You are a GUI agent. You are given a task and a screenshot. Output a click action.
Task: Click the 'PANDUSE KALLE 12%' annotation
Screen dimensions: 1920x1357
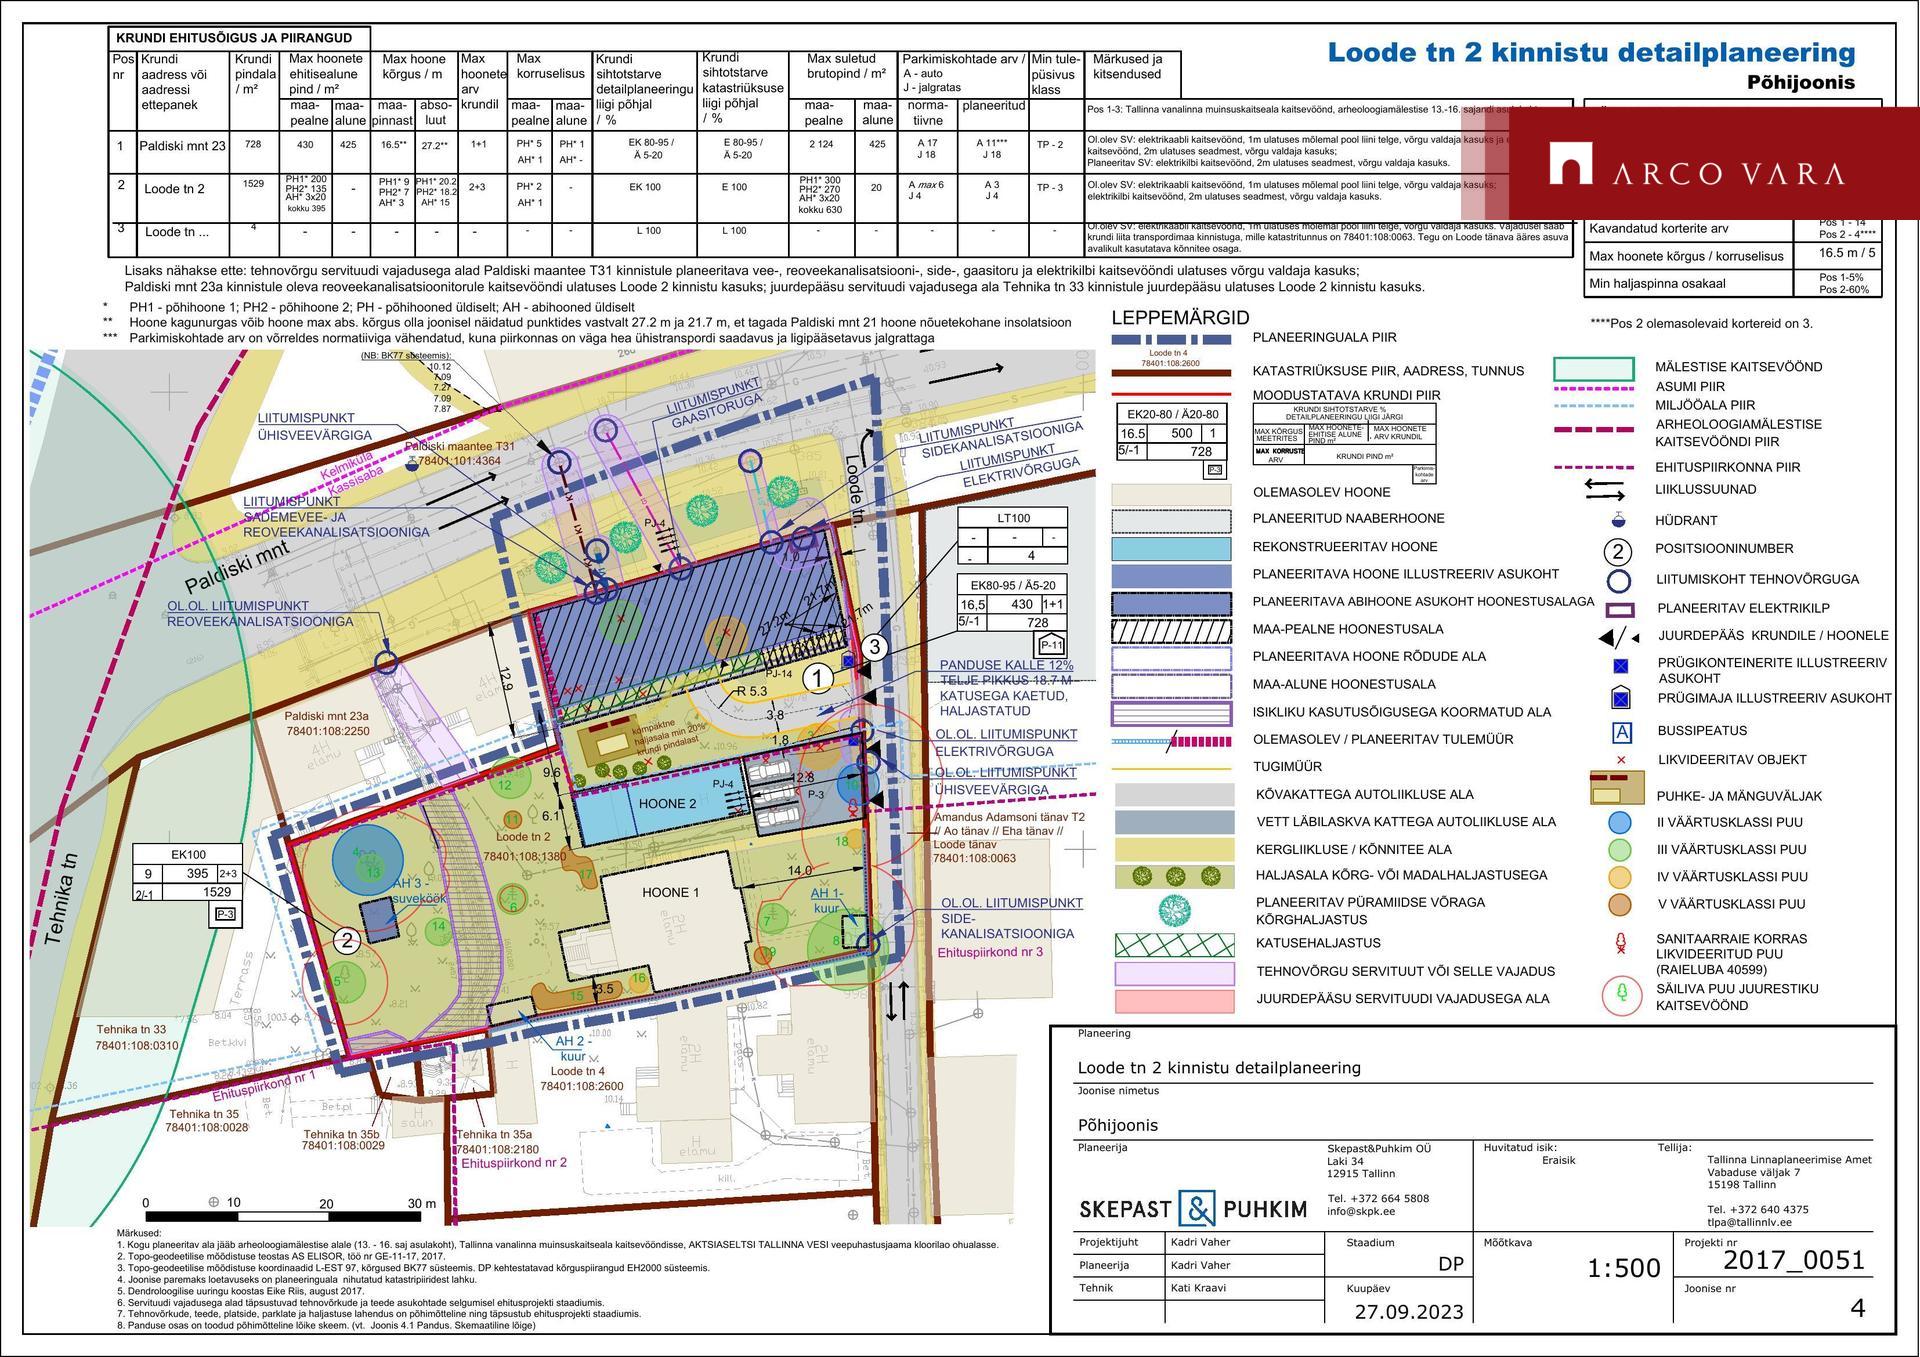coord(1006,666)
